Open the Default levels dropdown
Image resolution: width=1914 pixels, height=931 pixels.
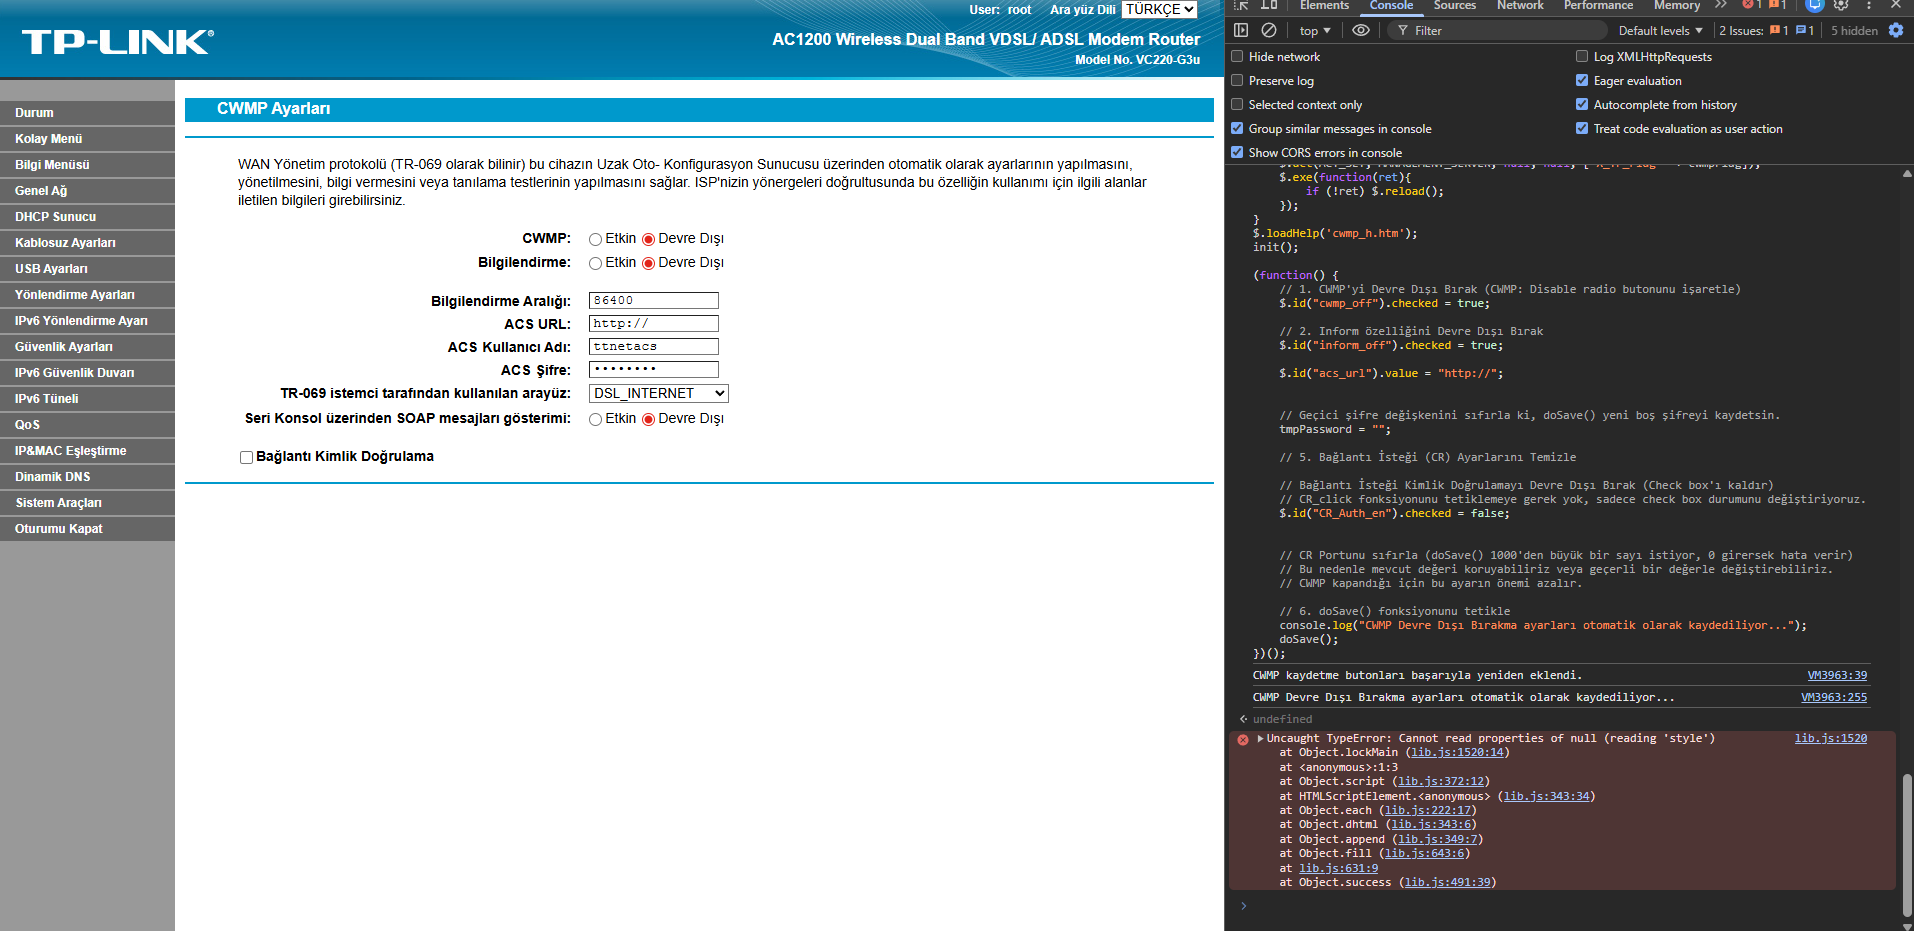[x=1660, y=30]
